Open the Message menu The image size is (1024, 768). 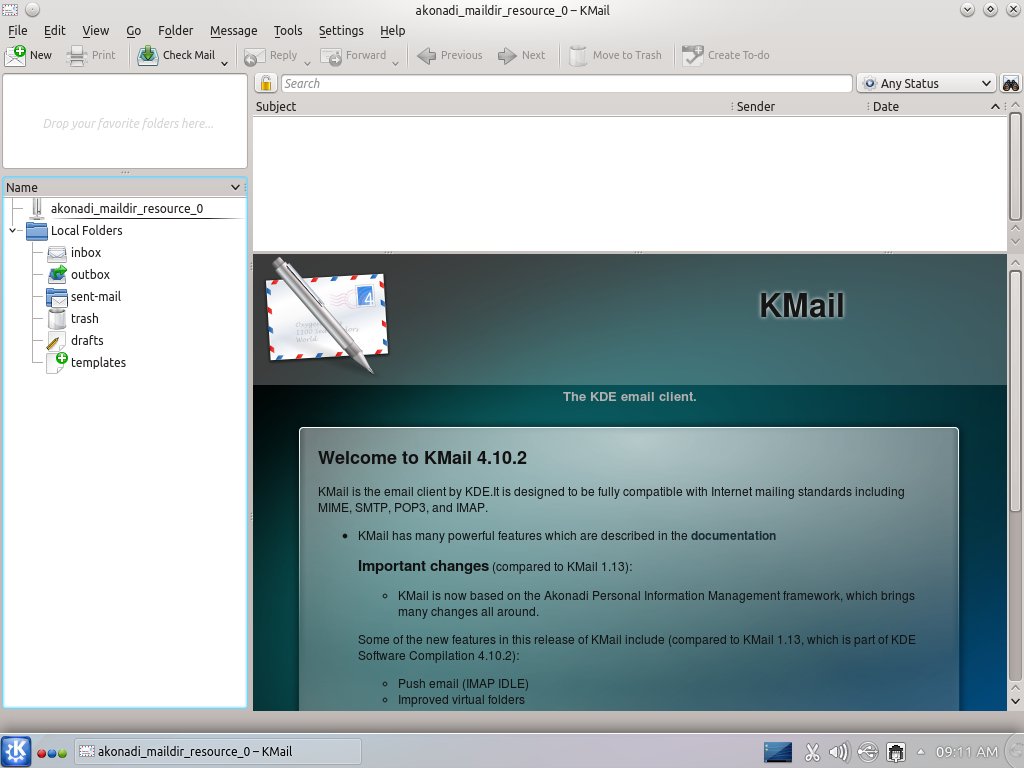(233, 31)
